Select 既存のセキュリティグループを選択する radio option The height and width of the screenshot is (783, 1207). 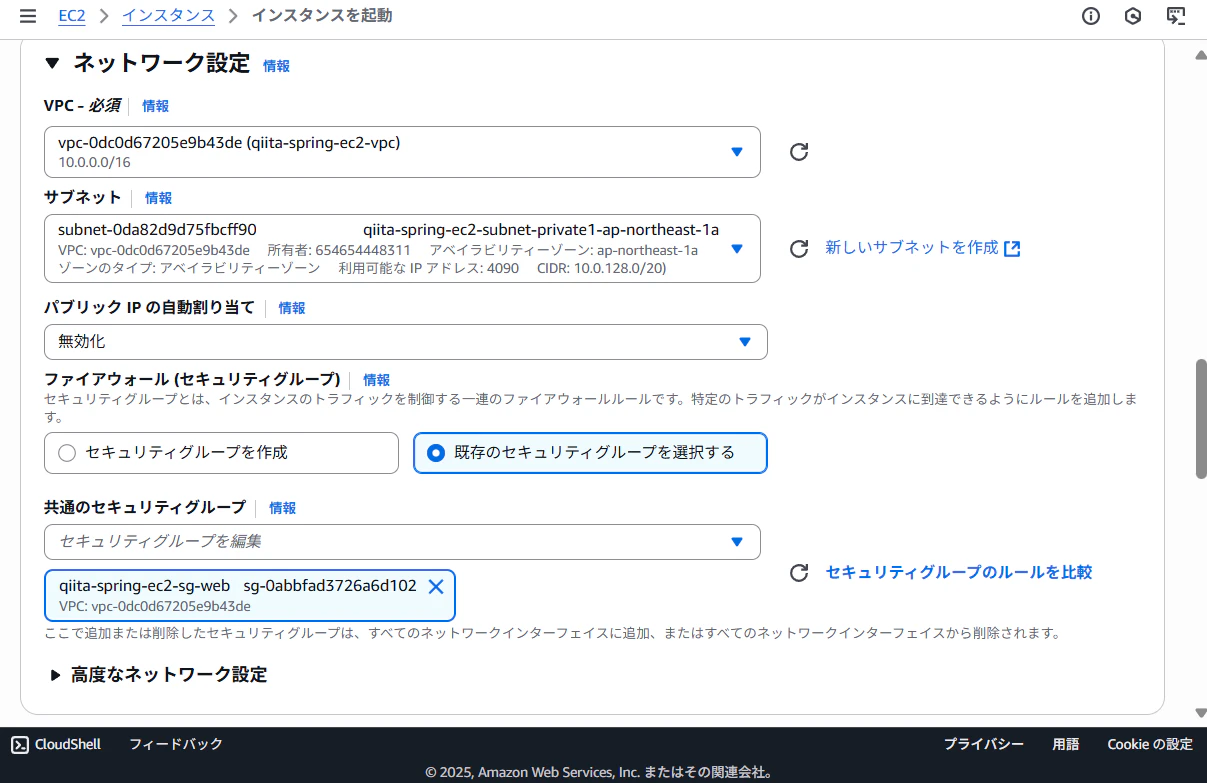tap(590, 453)
